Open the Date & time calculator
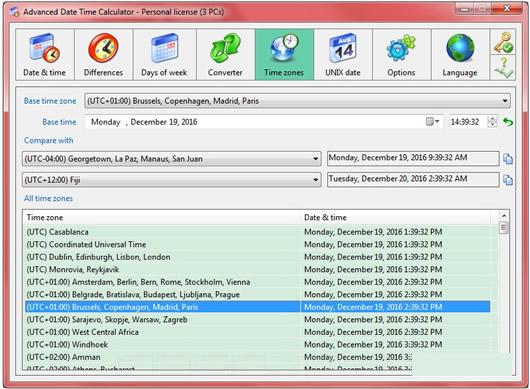This screenshot has width=530, height=389. [x=45, y=55]
